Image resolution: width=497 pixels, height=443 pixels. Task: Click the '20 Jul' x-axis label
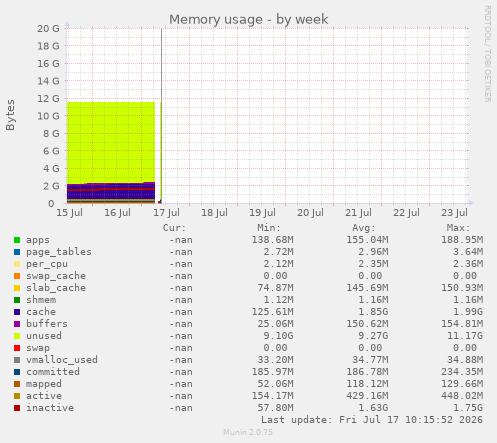click(x=310, y=213)
